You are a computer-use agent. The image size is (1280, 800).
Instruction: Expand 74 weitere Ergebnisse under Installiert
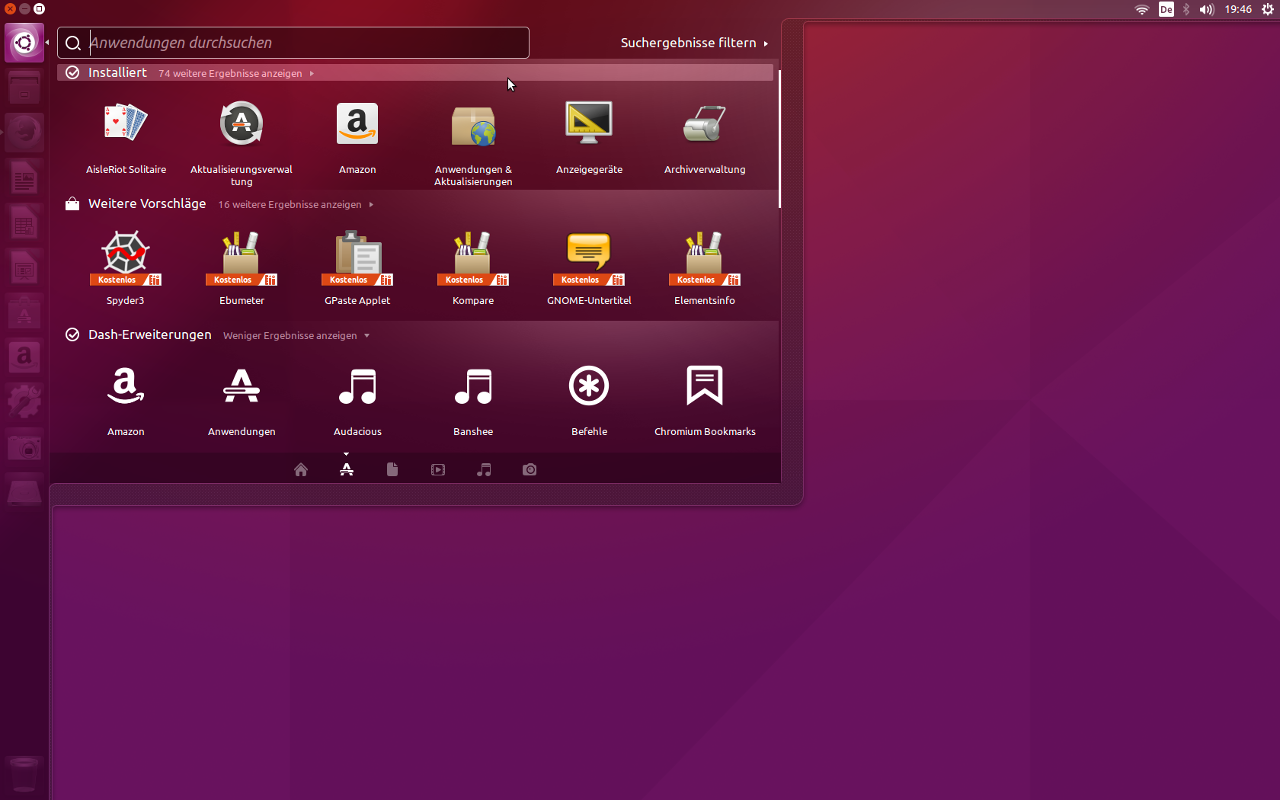[236, 74]
